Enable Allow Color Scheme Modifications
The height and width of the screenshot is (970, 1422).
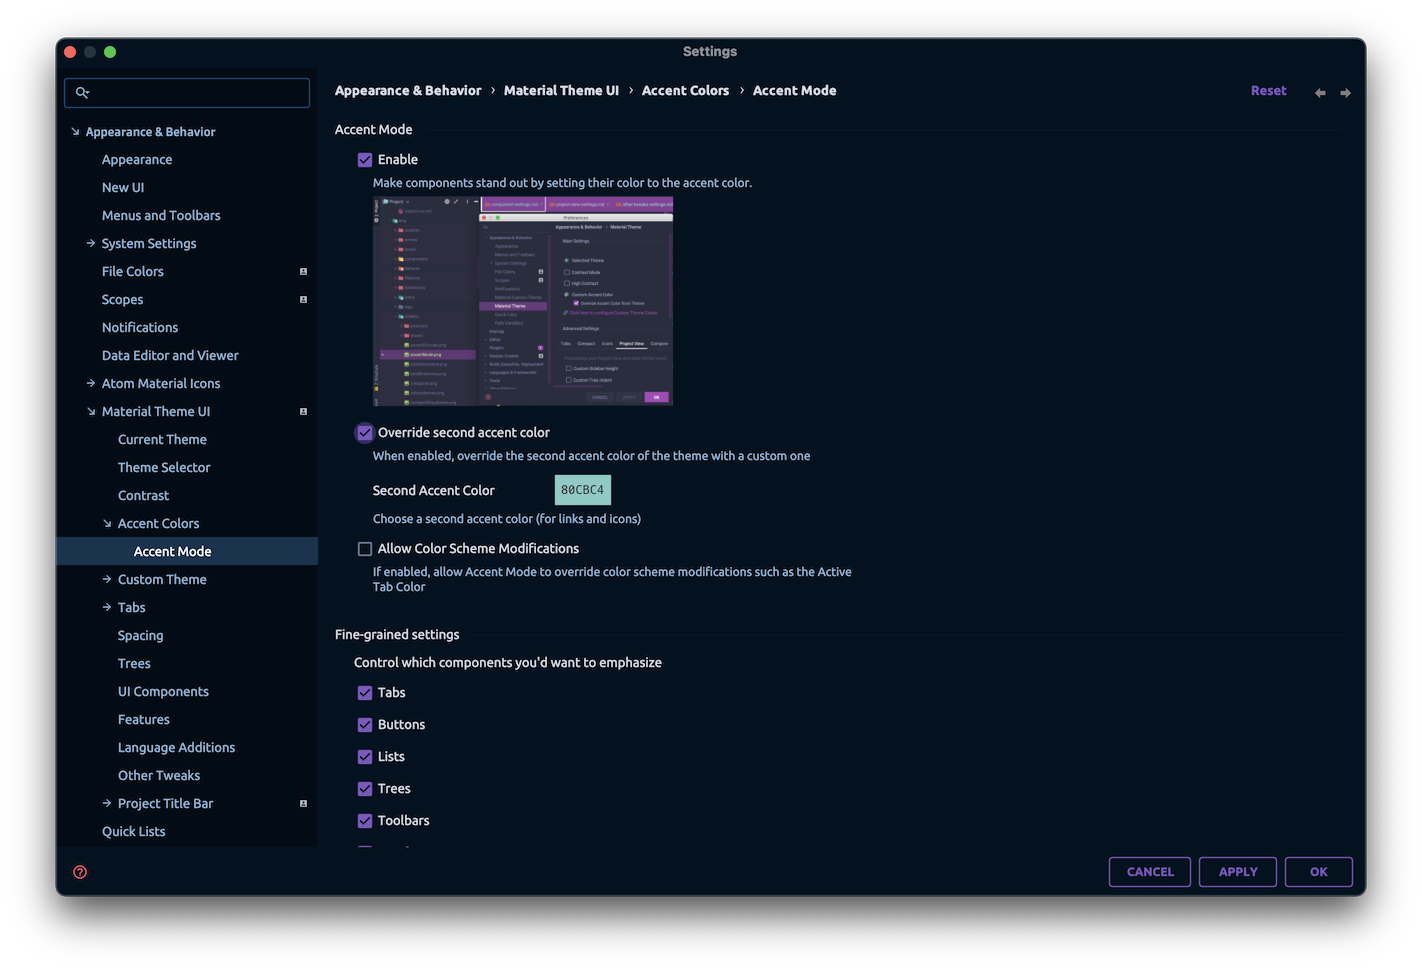(x=365, y=548)
